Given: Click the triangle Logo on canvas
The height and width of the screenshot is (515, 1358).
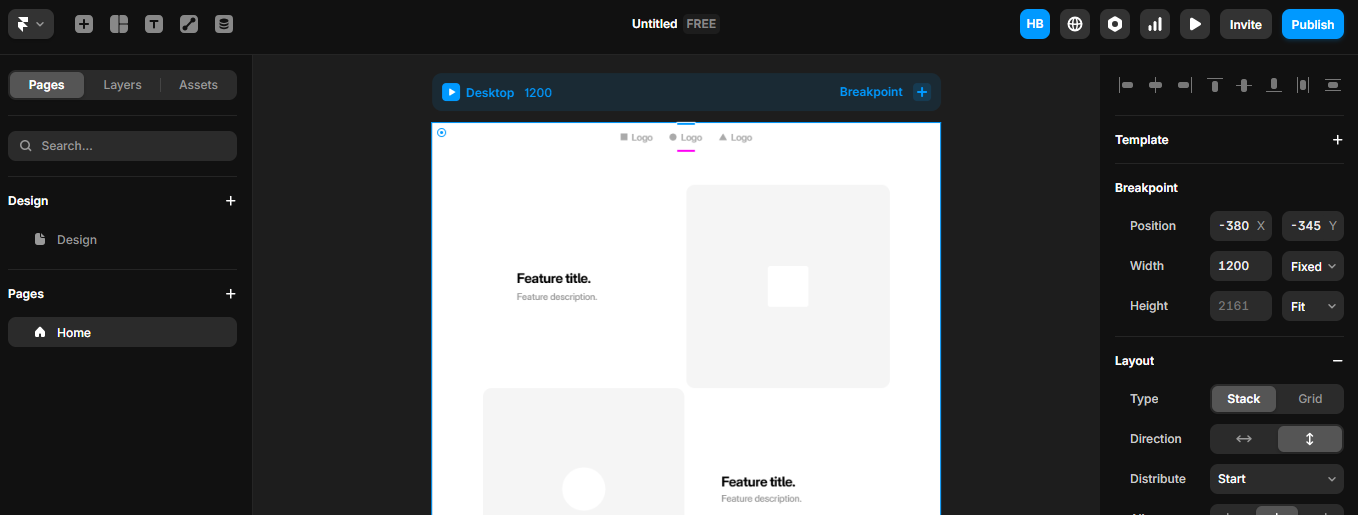Looking at the screenshot, I should click(x=736, y=138).
